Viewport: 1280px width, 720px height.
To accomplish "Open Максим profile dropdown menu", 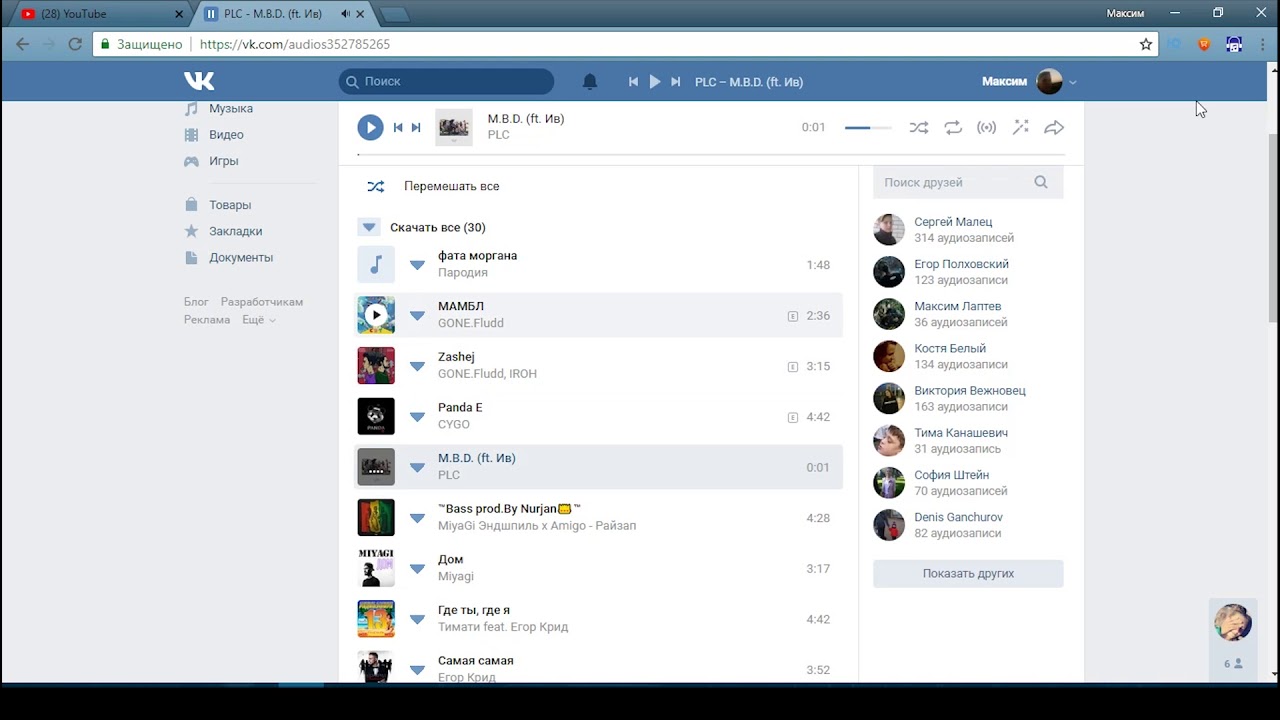I will 1030,82.
